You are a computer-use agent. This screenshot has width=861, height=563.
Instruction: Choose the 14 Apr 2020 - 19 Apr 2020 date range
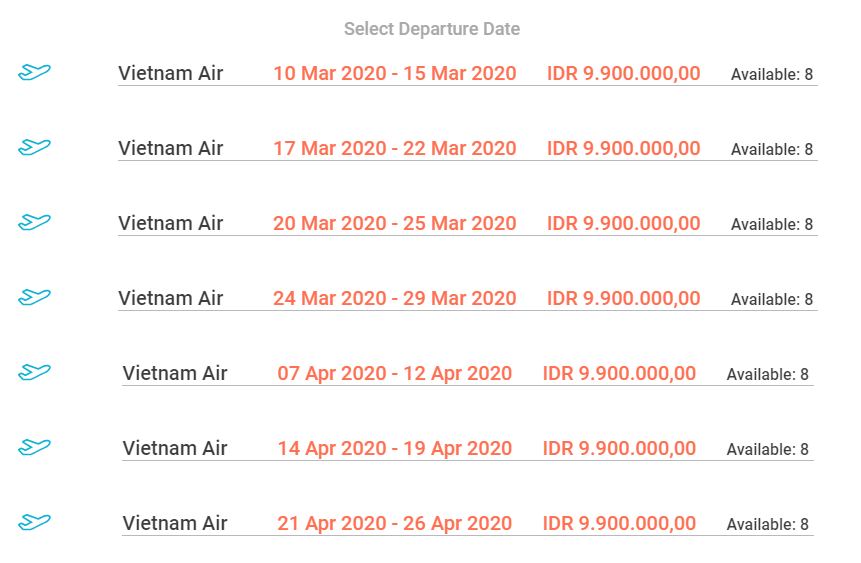[395, 448]
